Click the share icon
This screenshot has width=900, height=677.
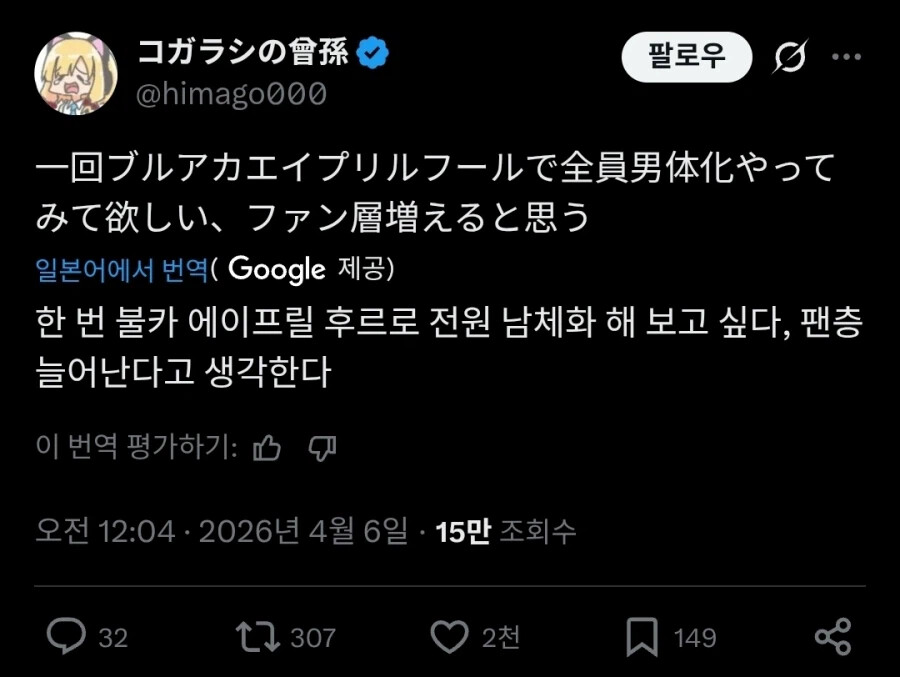832,636
